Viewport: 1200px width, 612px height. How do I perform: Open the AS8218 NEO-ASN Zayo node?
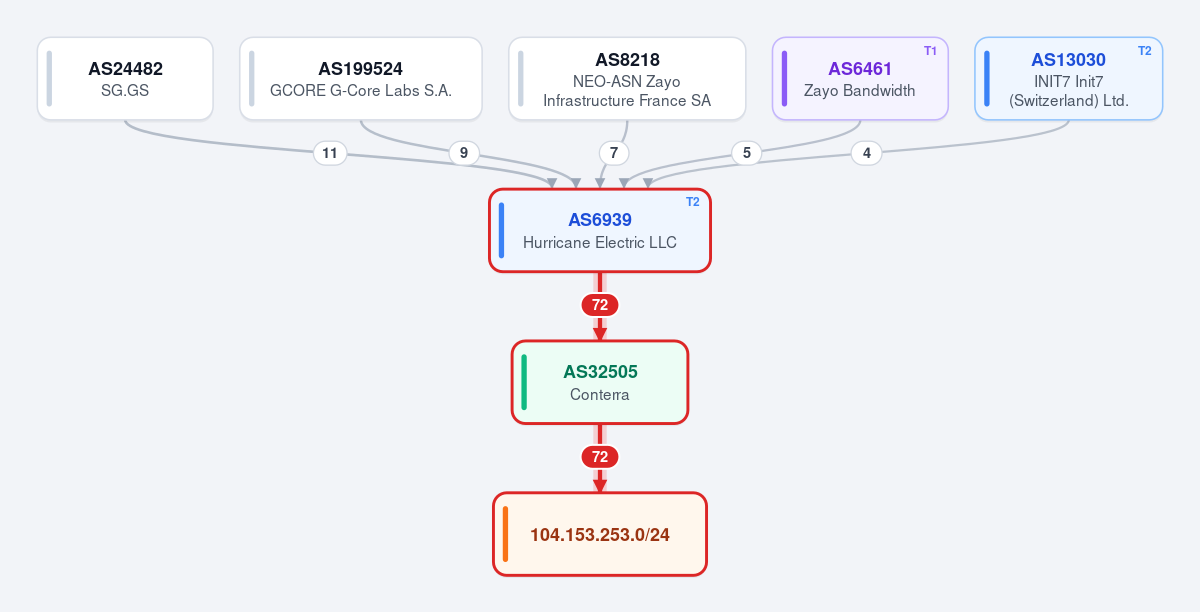click(627, 79)
